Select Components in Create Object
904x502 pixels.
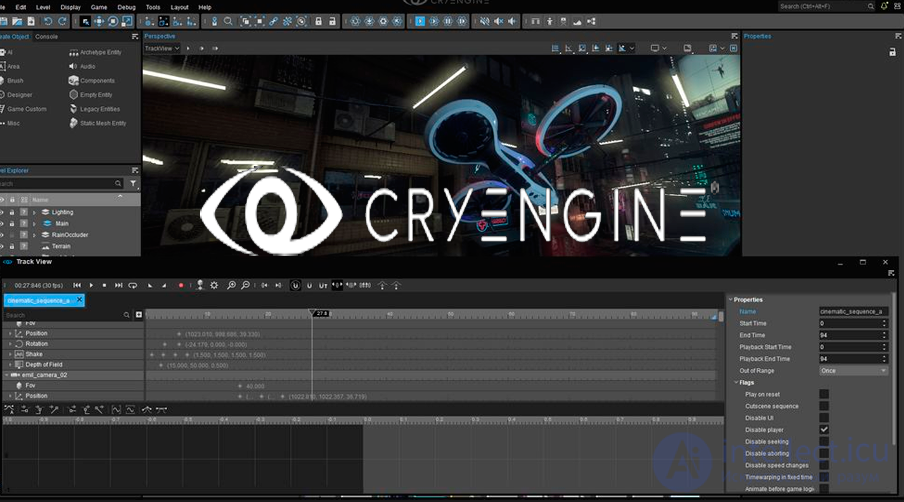(x=92, y=81)
